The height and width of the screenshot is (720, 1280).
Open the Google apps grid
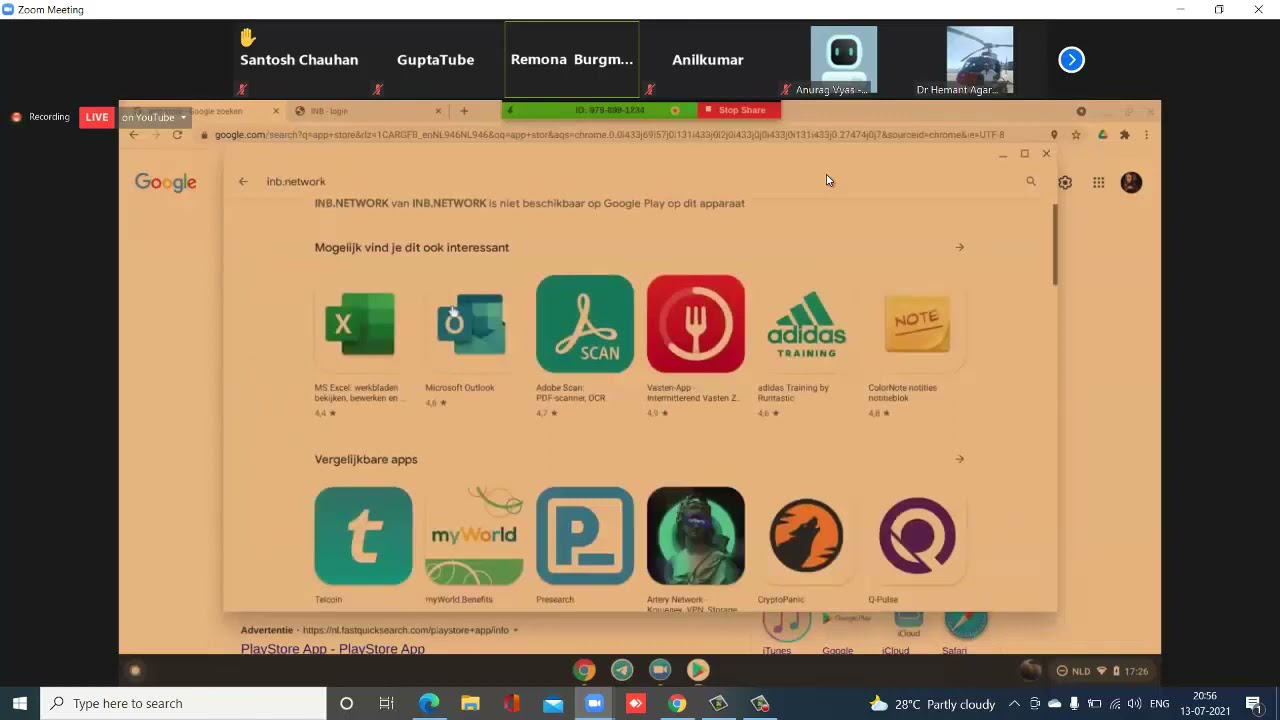[x=1098, y=182]
